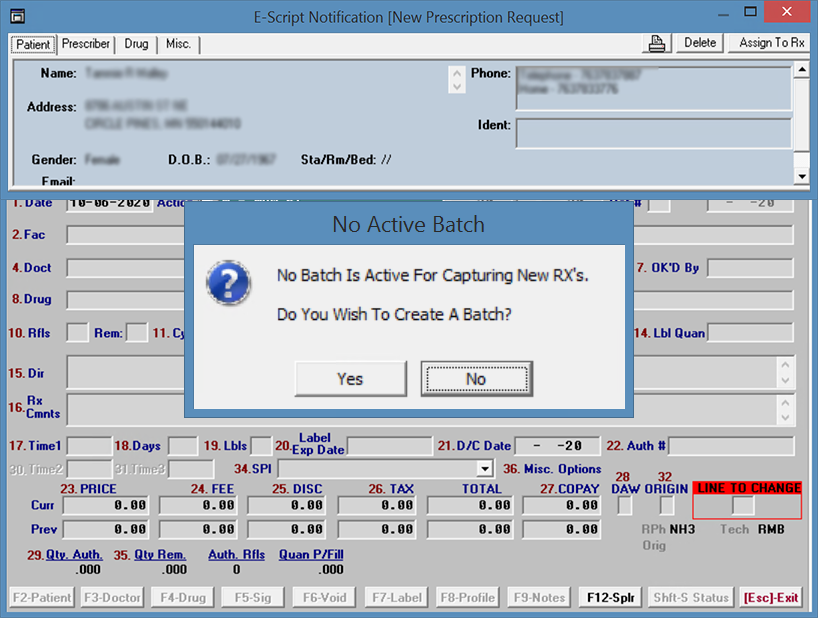The image size is (818, 618).
Task: Open the Drug tab
Action: pos(136,44)
